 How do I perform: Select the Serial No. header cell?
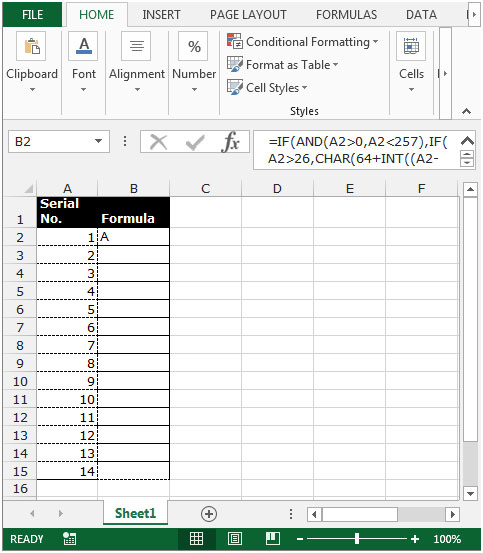point(67,212)
